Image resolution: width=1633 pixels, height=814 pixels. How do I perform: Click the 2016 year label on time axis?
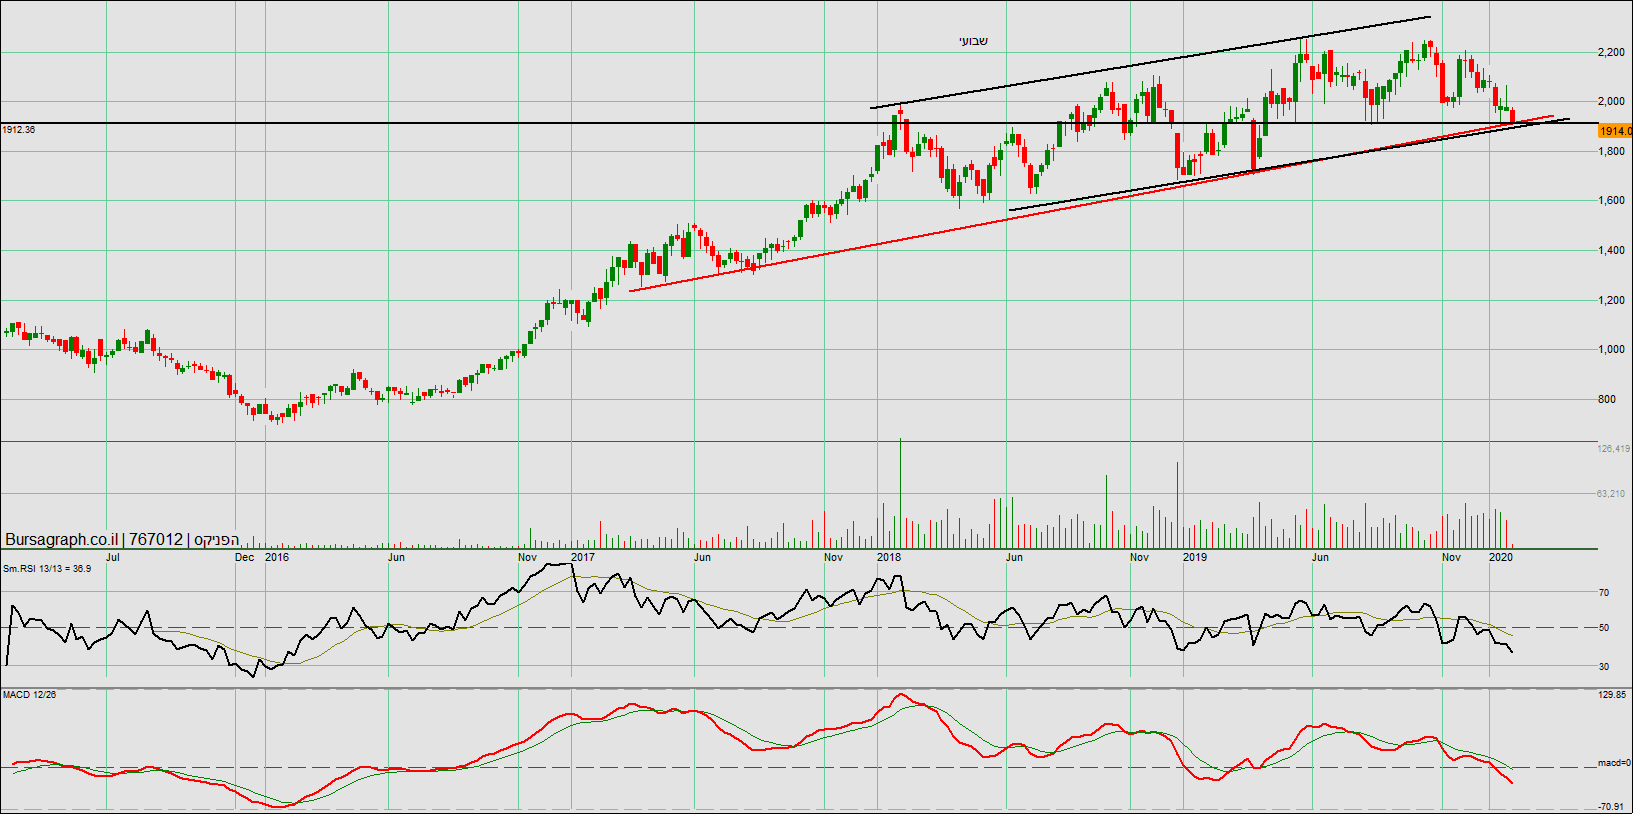(x=277, y=557)
